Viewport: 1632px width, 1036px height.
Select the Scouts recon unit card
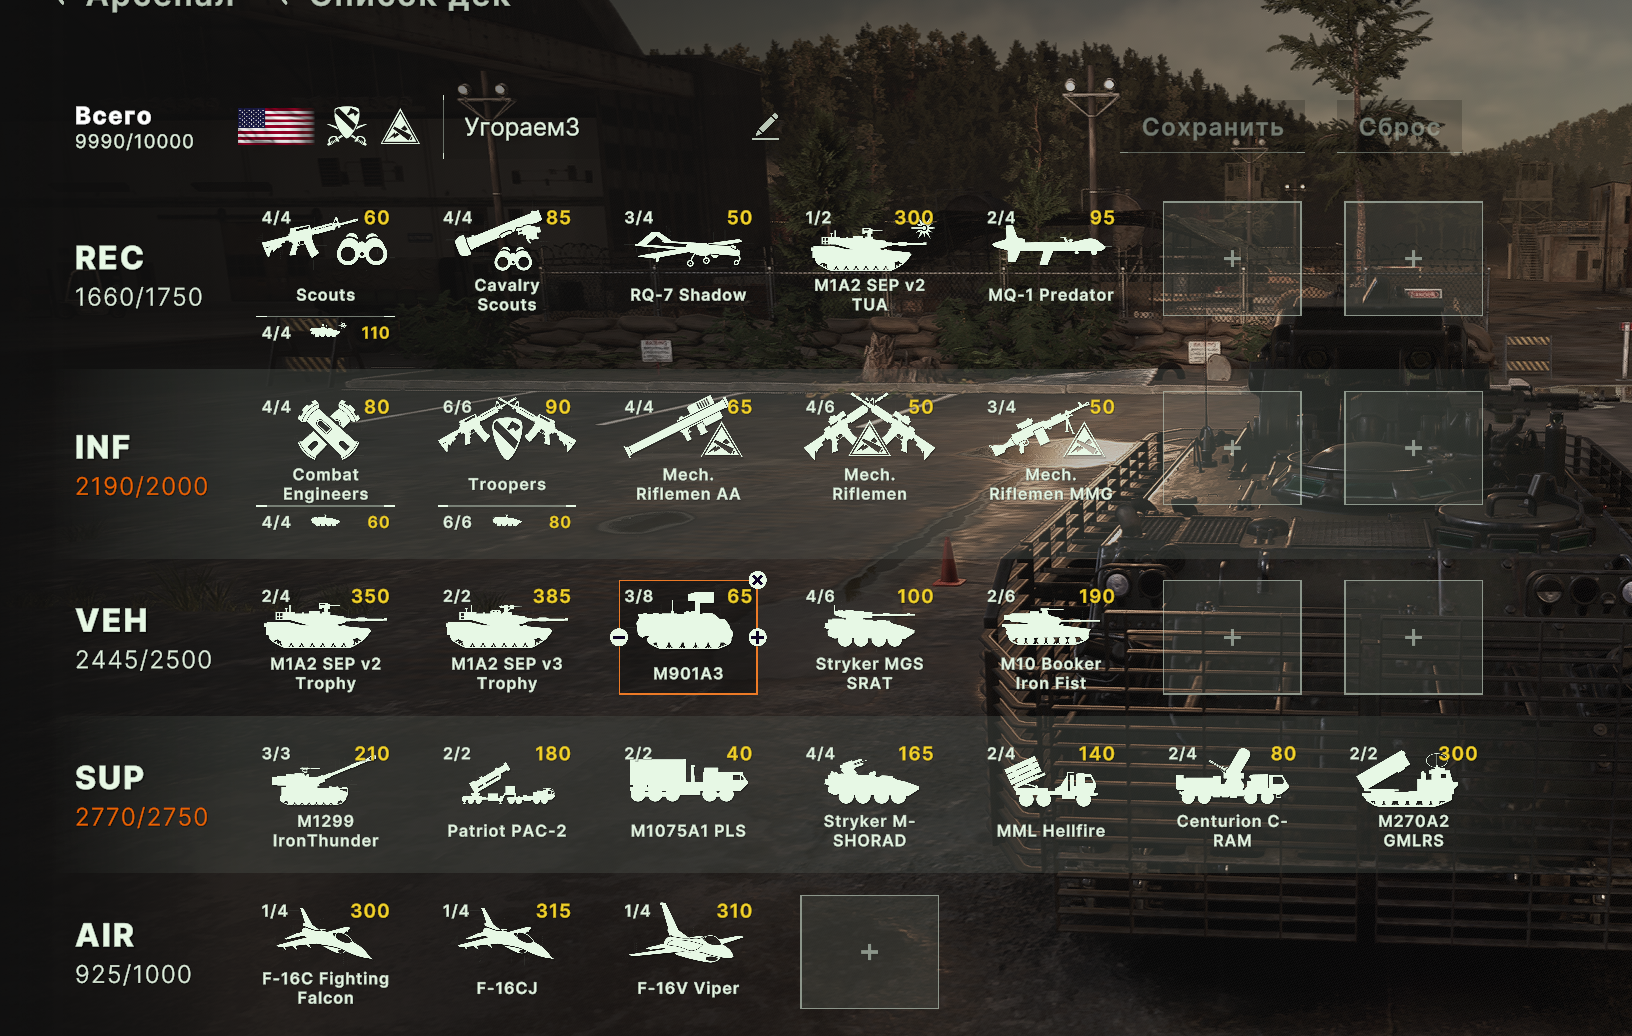point(325,258)
